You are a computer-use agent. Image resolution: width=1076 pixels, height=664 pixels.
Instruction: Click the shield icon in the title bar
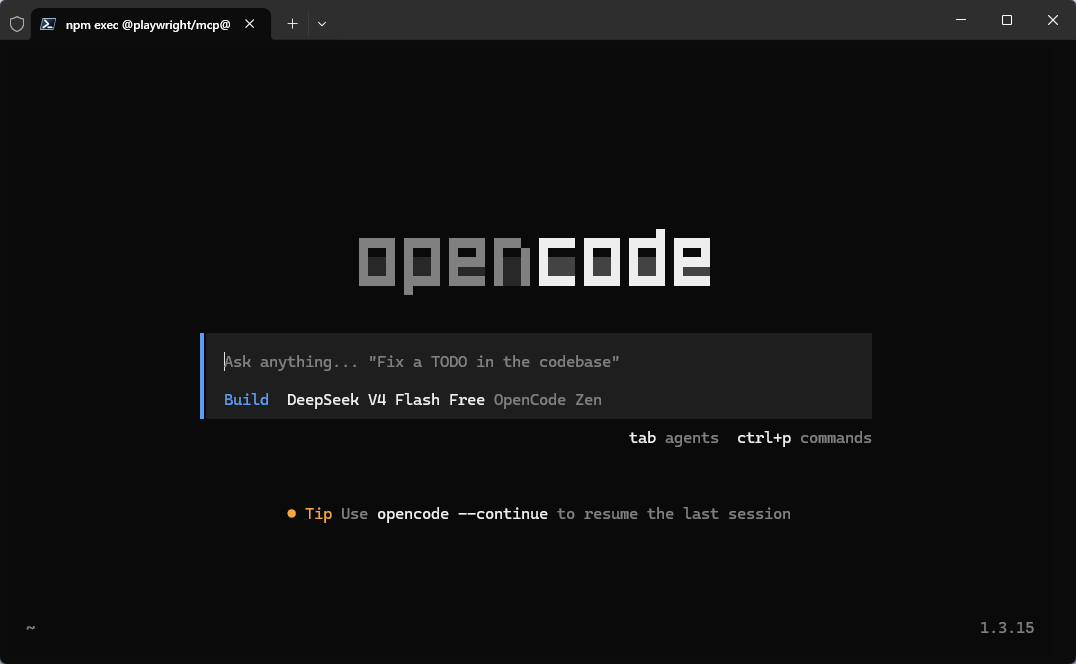[17, 24]
